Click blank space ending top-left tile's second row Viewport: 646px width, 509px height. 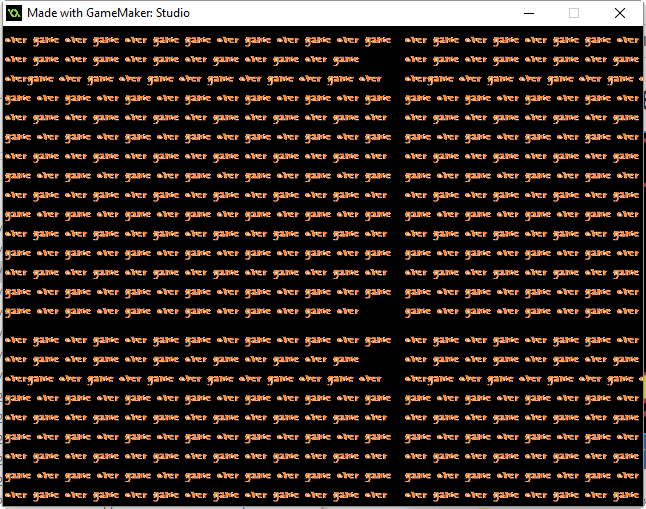(x=378, y=60)
